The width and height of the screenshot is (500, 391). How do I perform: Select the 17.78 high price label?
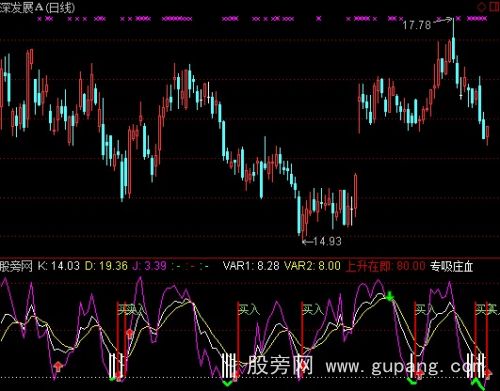click(x=417, y=25)
